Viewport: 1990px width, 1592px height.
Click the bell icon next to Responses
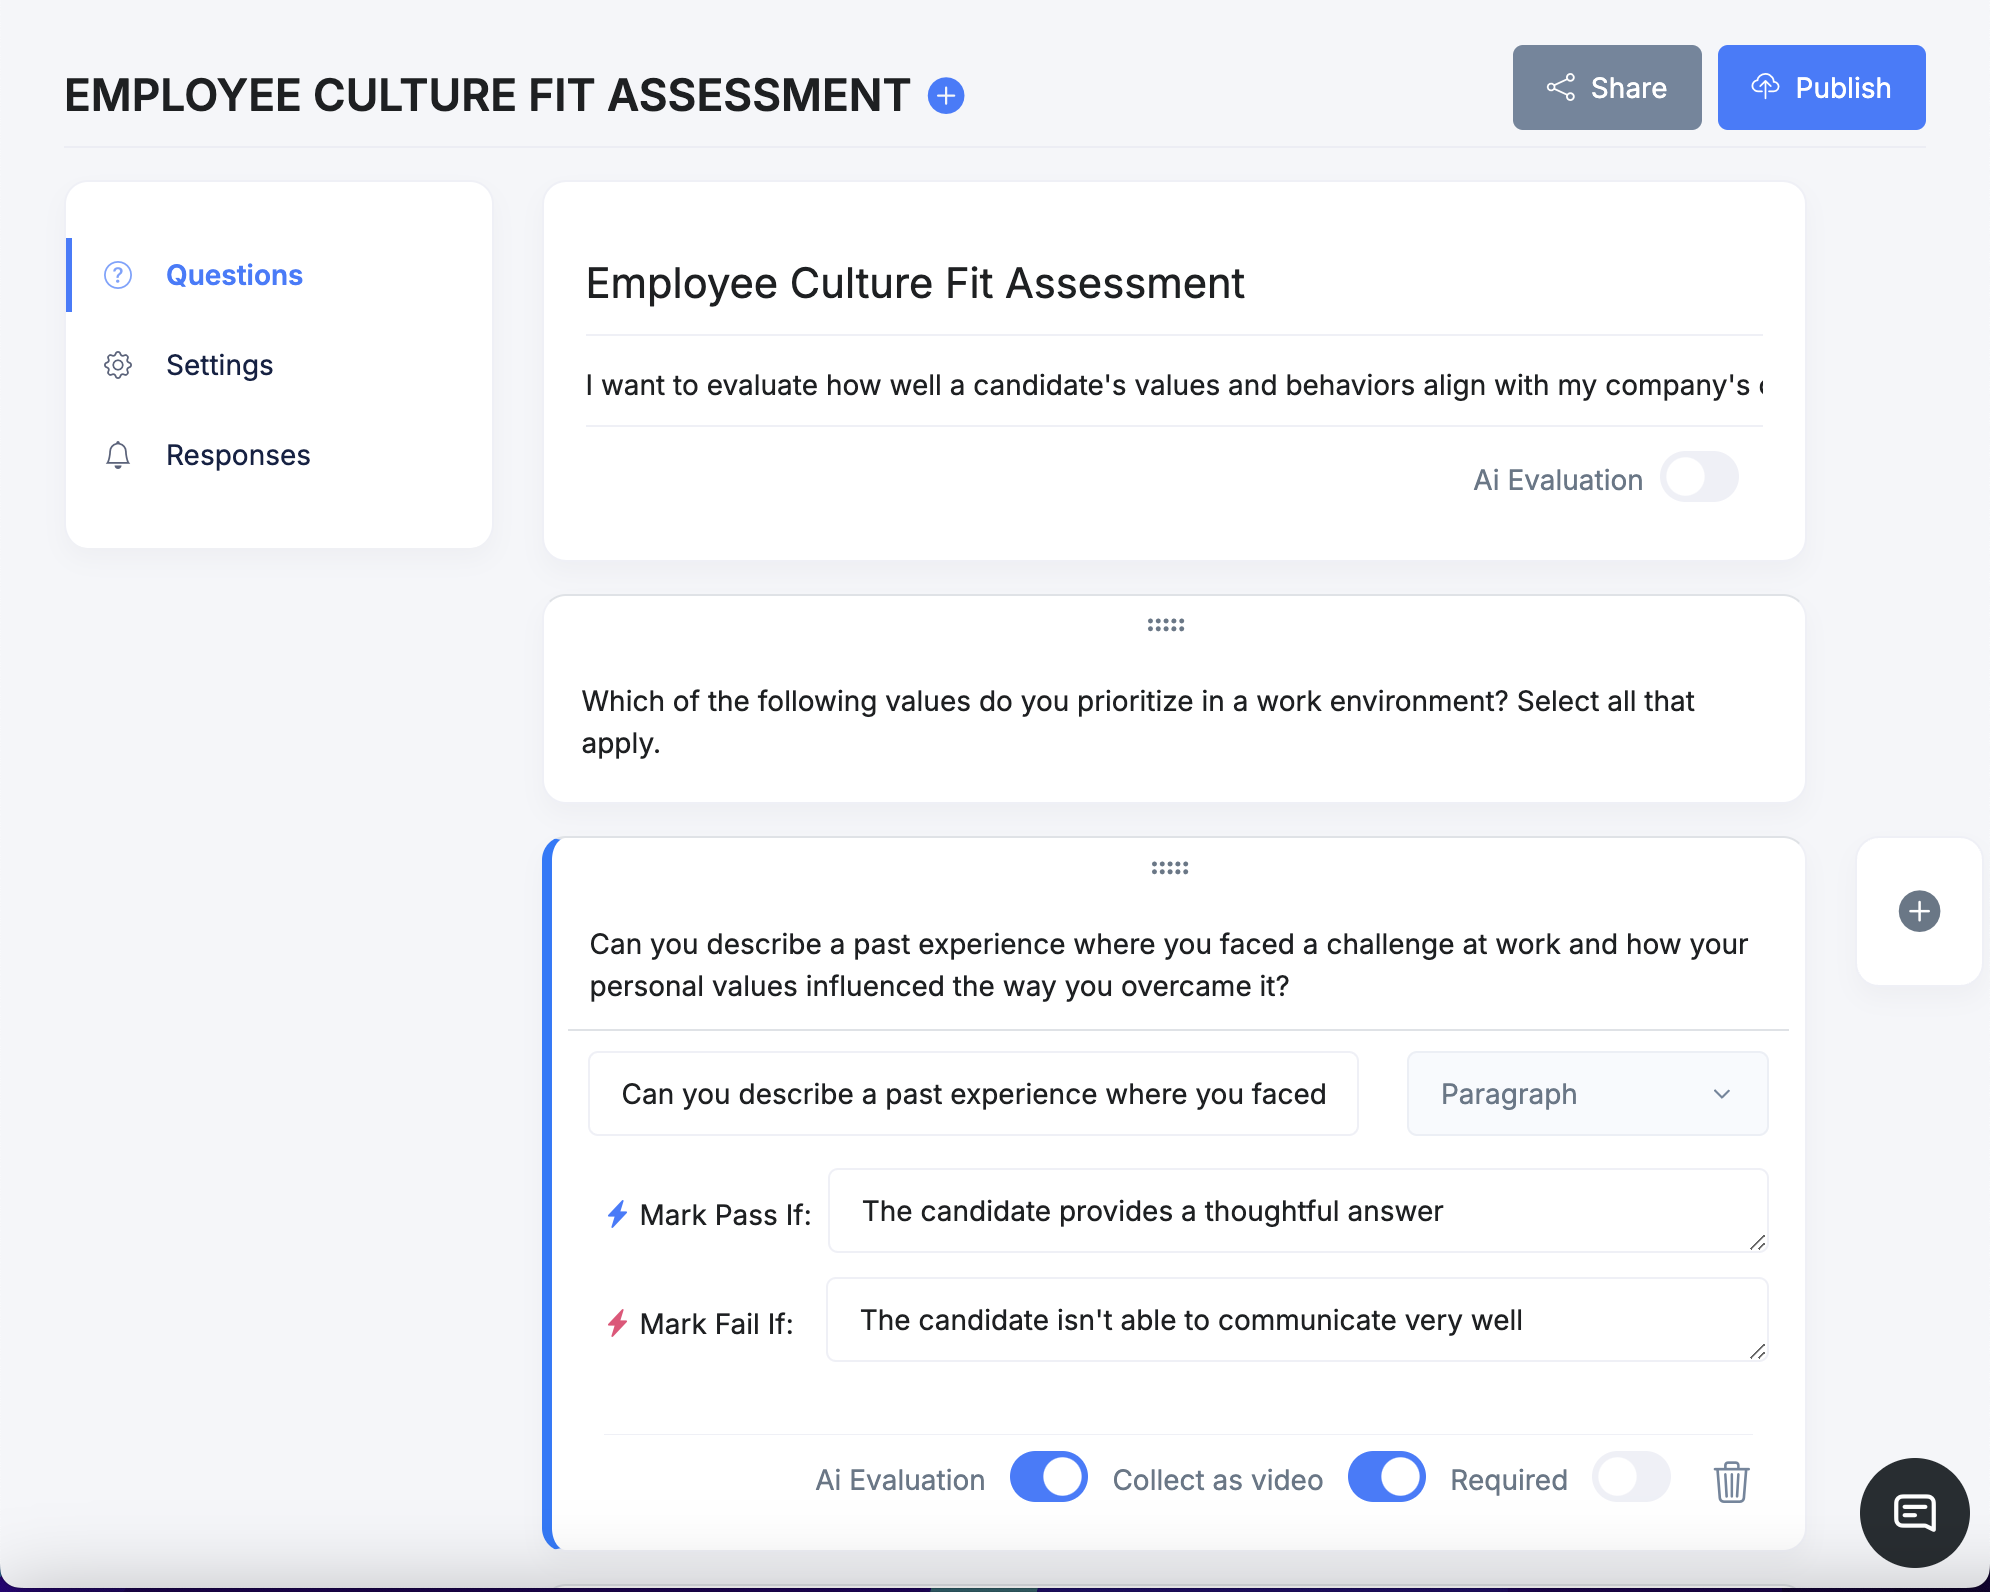coord(118,455)
